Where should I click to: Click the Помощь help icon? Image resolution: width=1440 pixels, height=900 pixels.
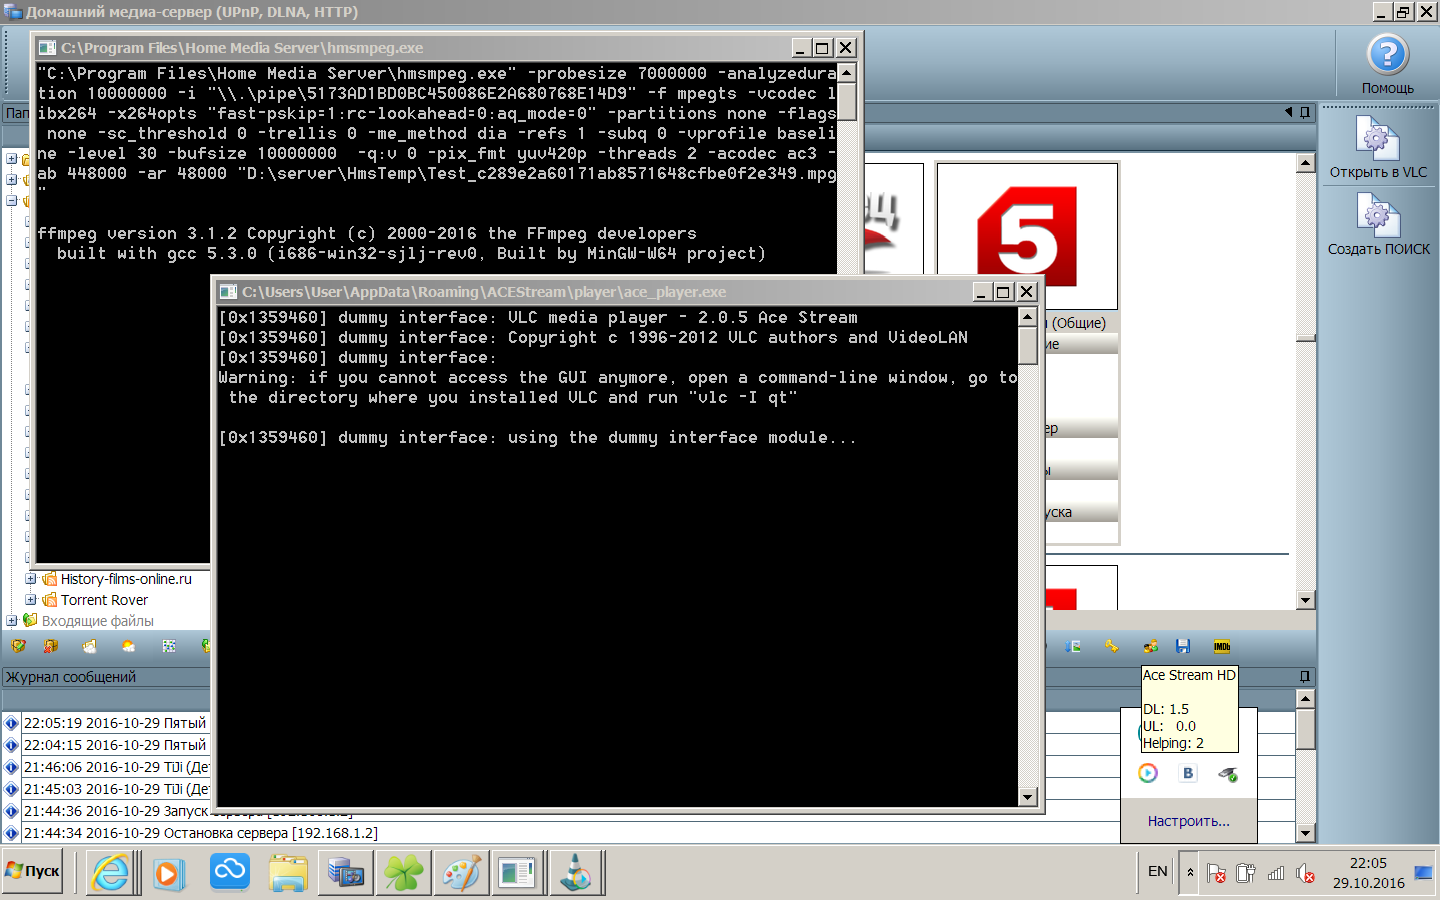(x=1387, y=56)
